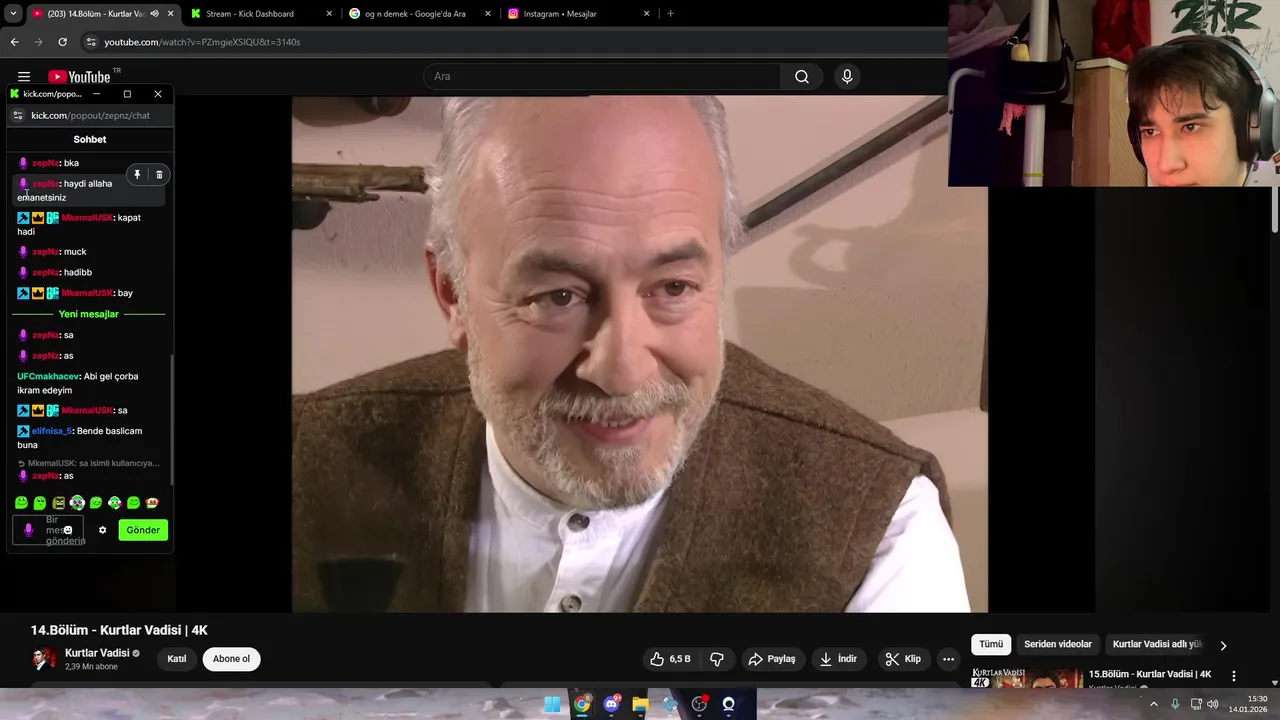Click the 15.Bölüm video thumbnail

point(1027,678)
